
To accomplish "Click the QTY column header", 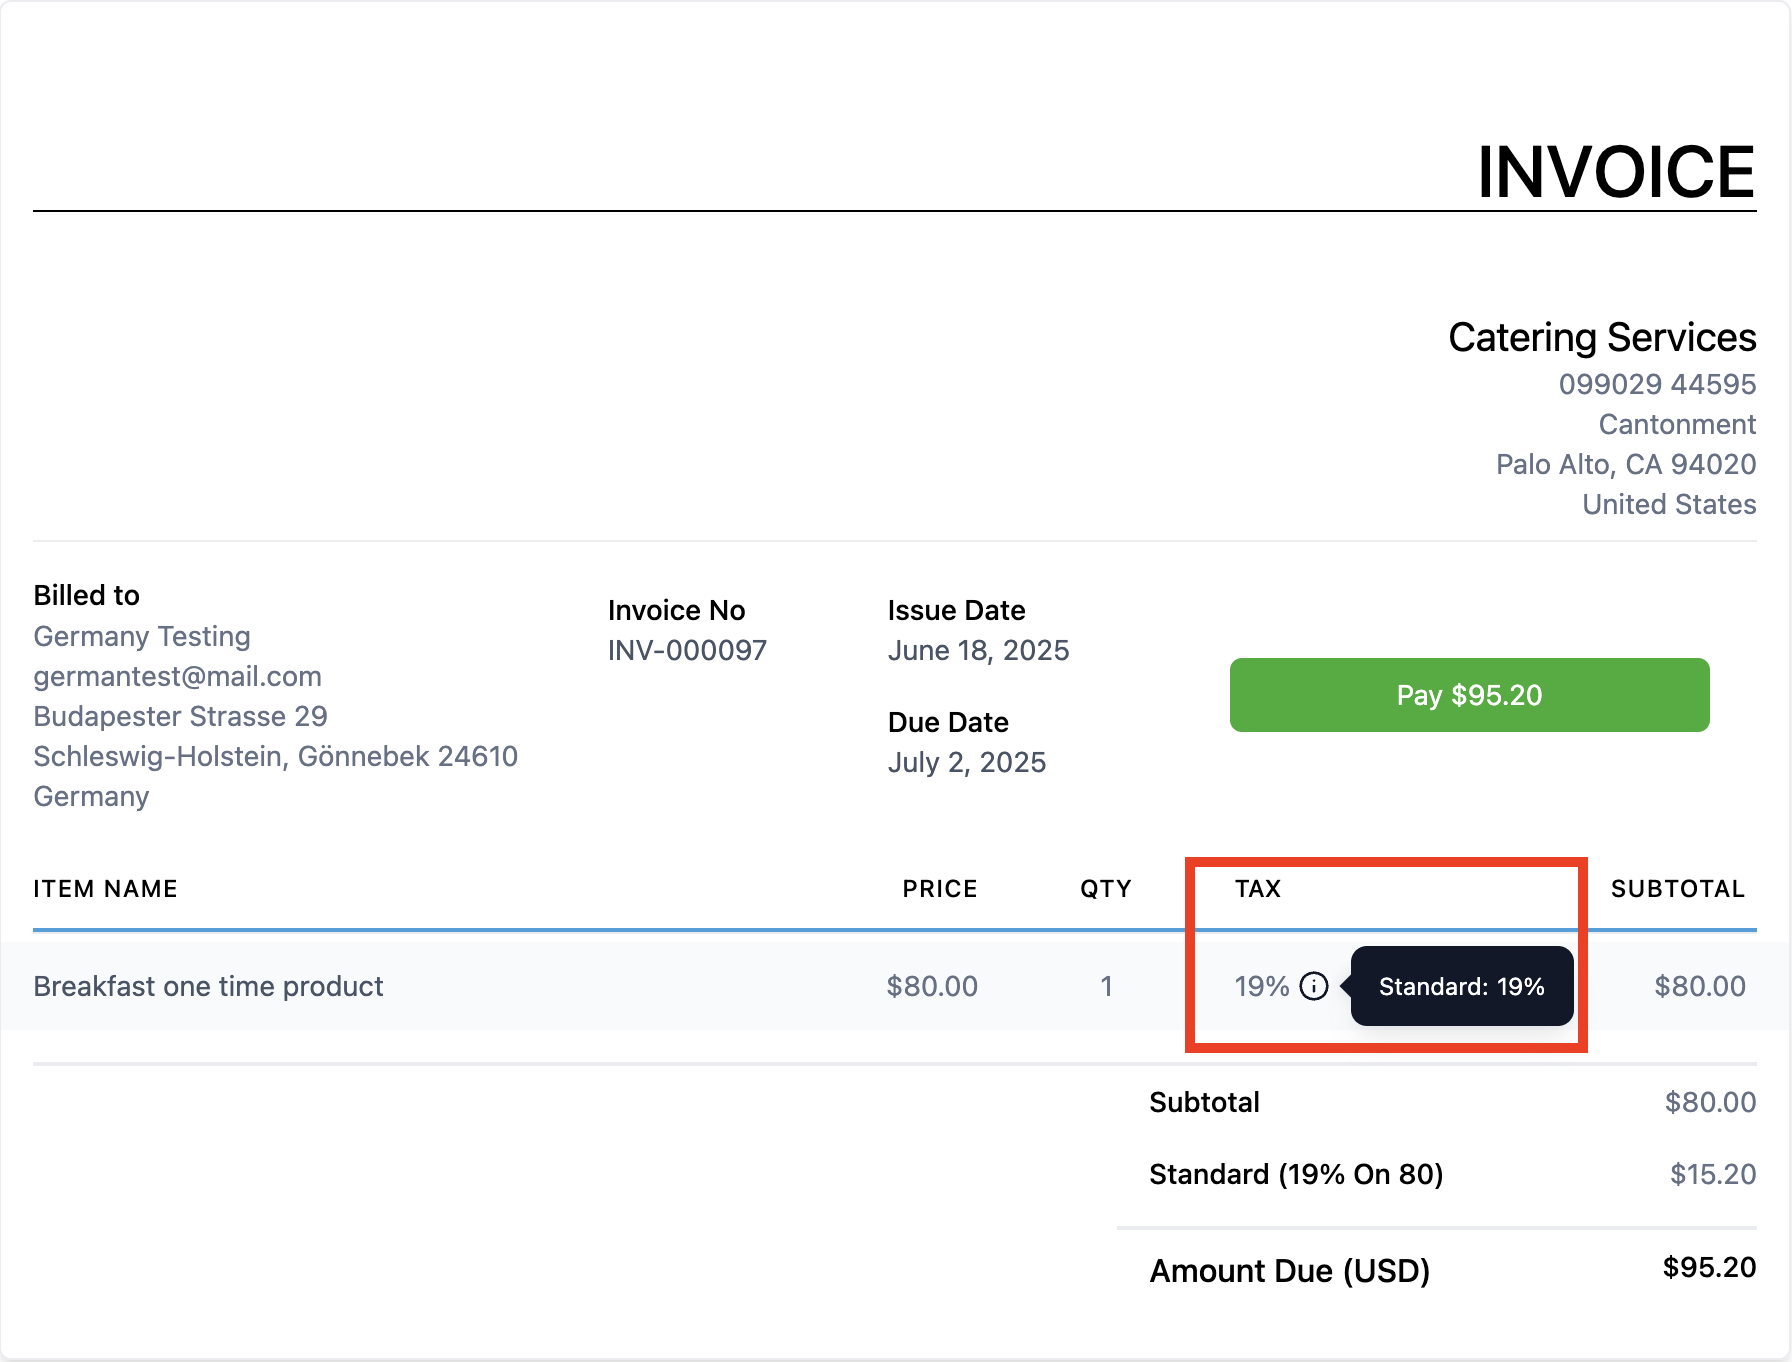I will [x=1106, y=889].
